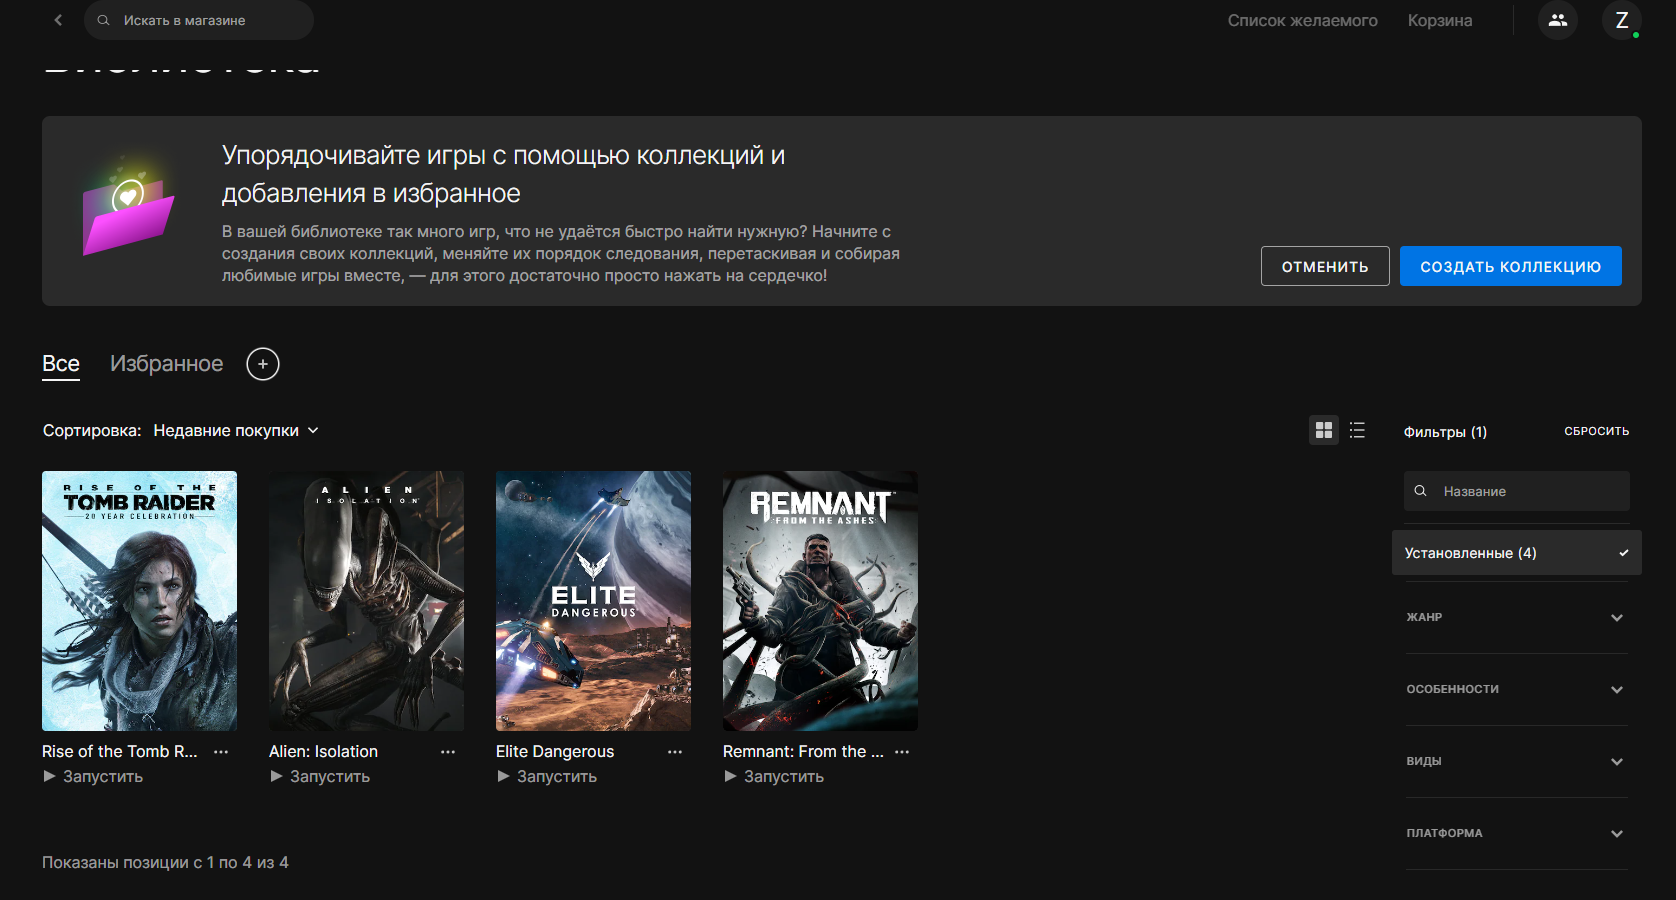The height and width of the screenshot is (900, 1676).
Task: Click СОЗДАТЬ КОЛЛЕКЦИЮ button
Action: point(1510,266)
